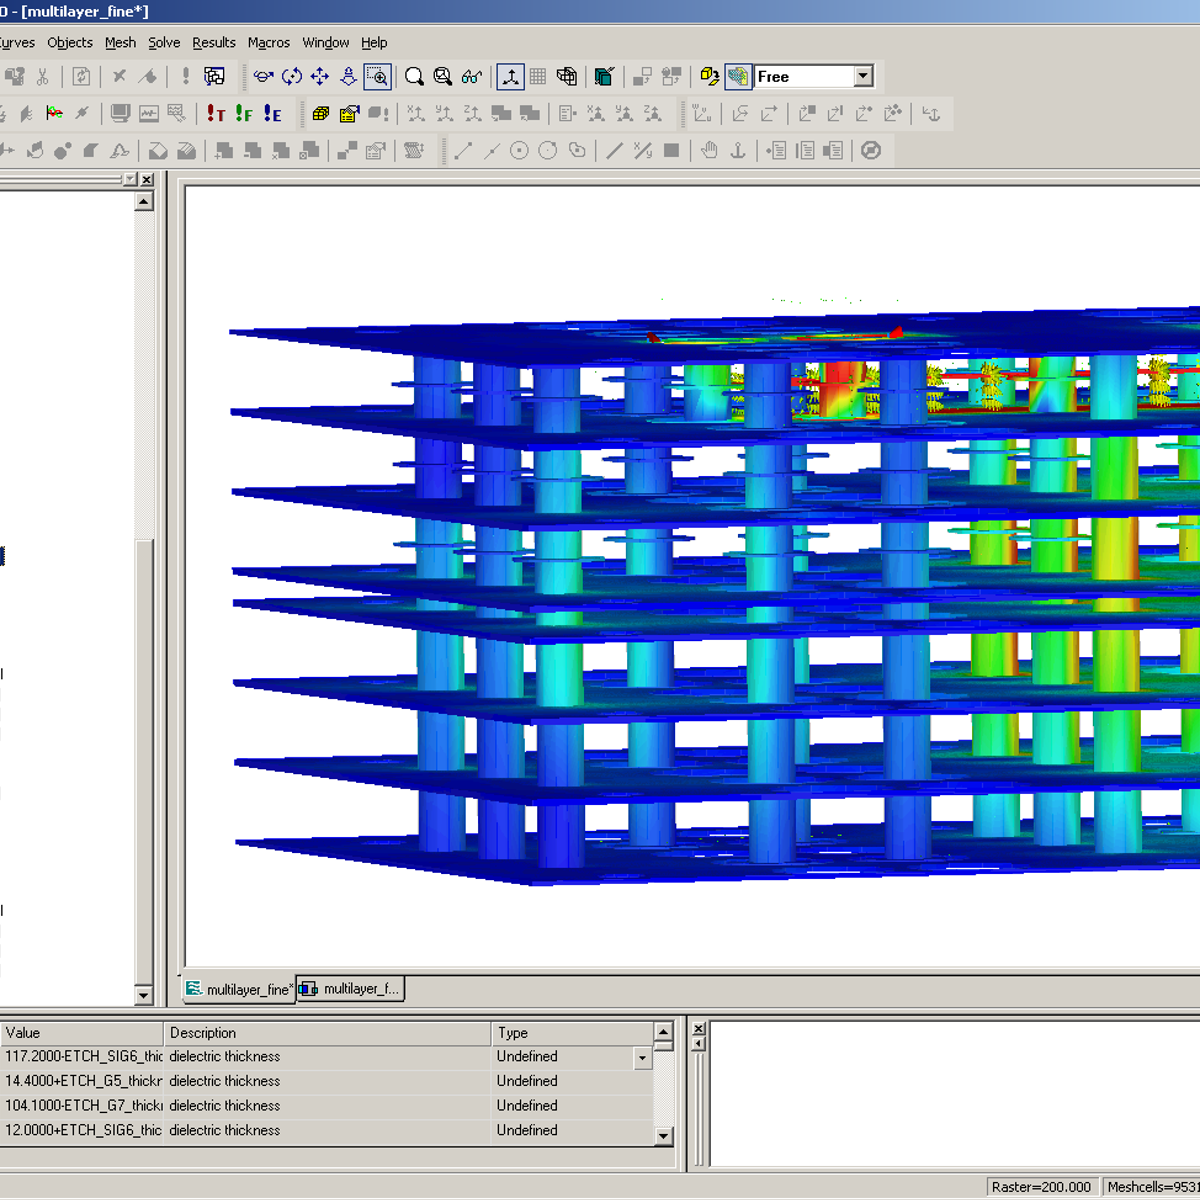This screenshot has height=1200, width=1200.
Task: Click the Pan view four-arrow icon
Action: [320, 76]
